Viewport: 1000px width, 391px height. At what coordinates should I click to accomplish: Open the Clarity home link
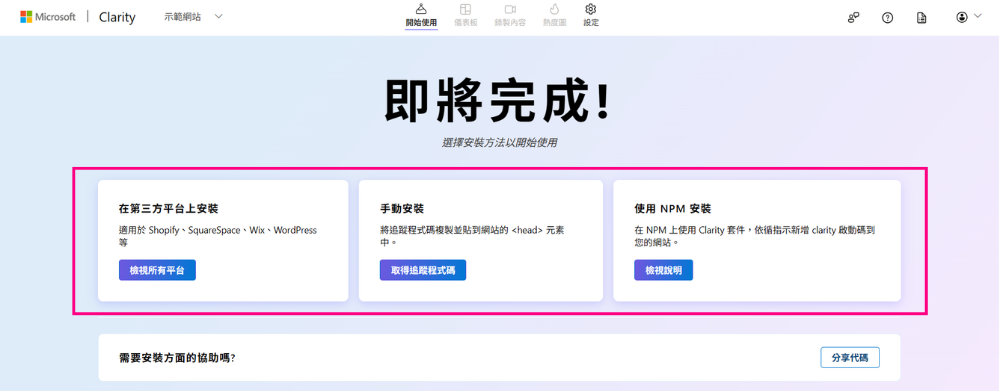coord(117,17)
